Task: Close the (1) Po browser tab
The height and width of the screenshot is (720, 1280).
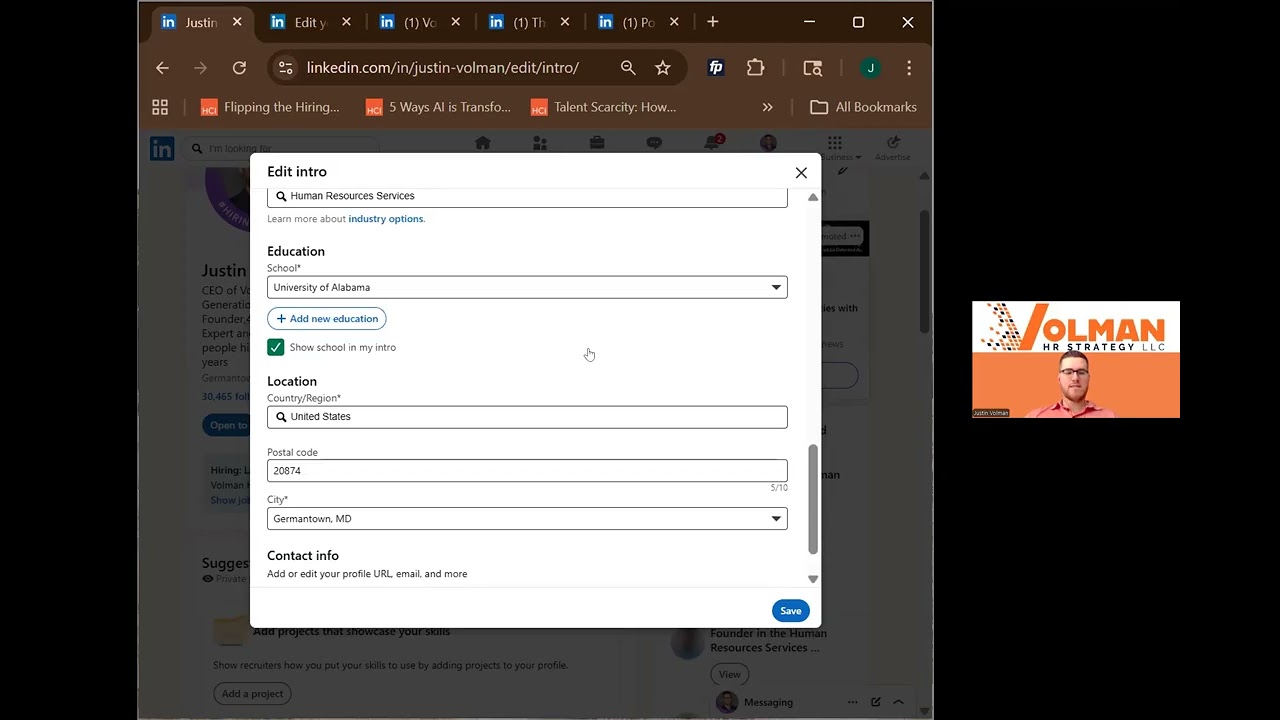Action: [x=674, y=22]
